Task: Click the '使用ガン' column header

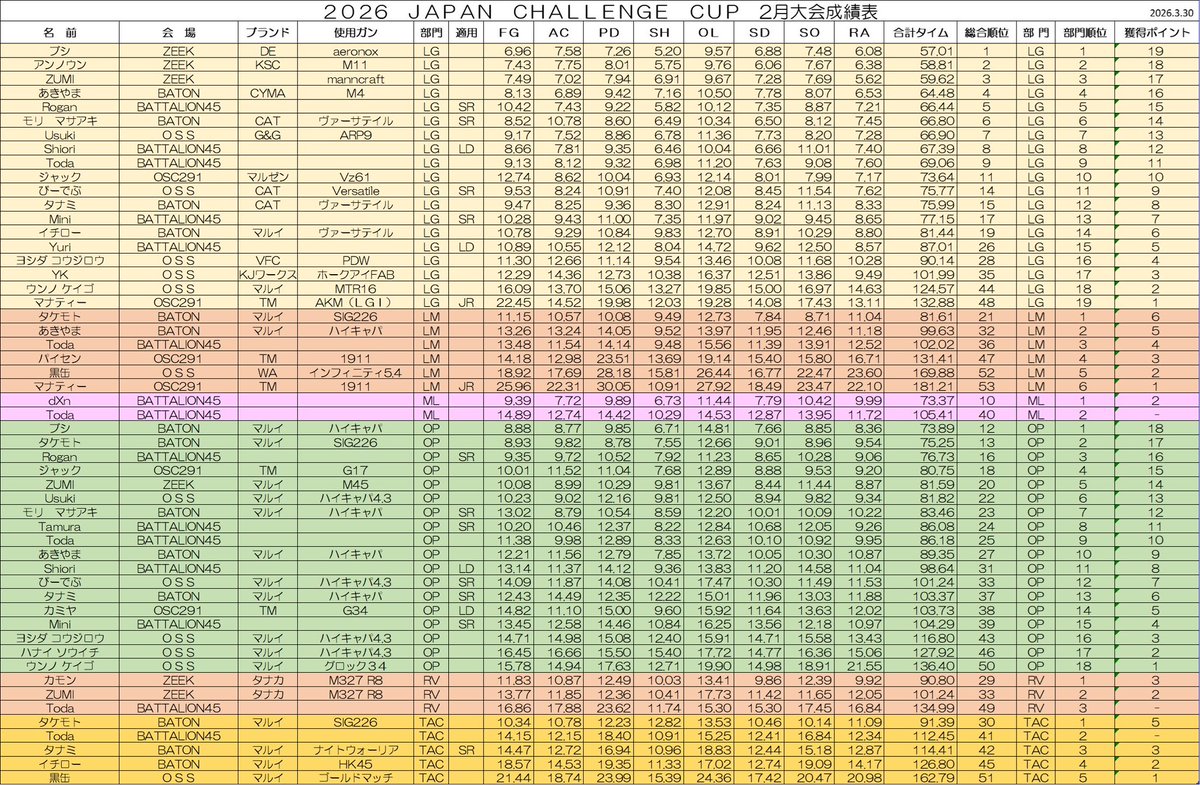Action: coord(357,32)
